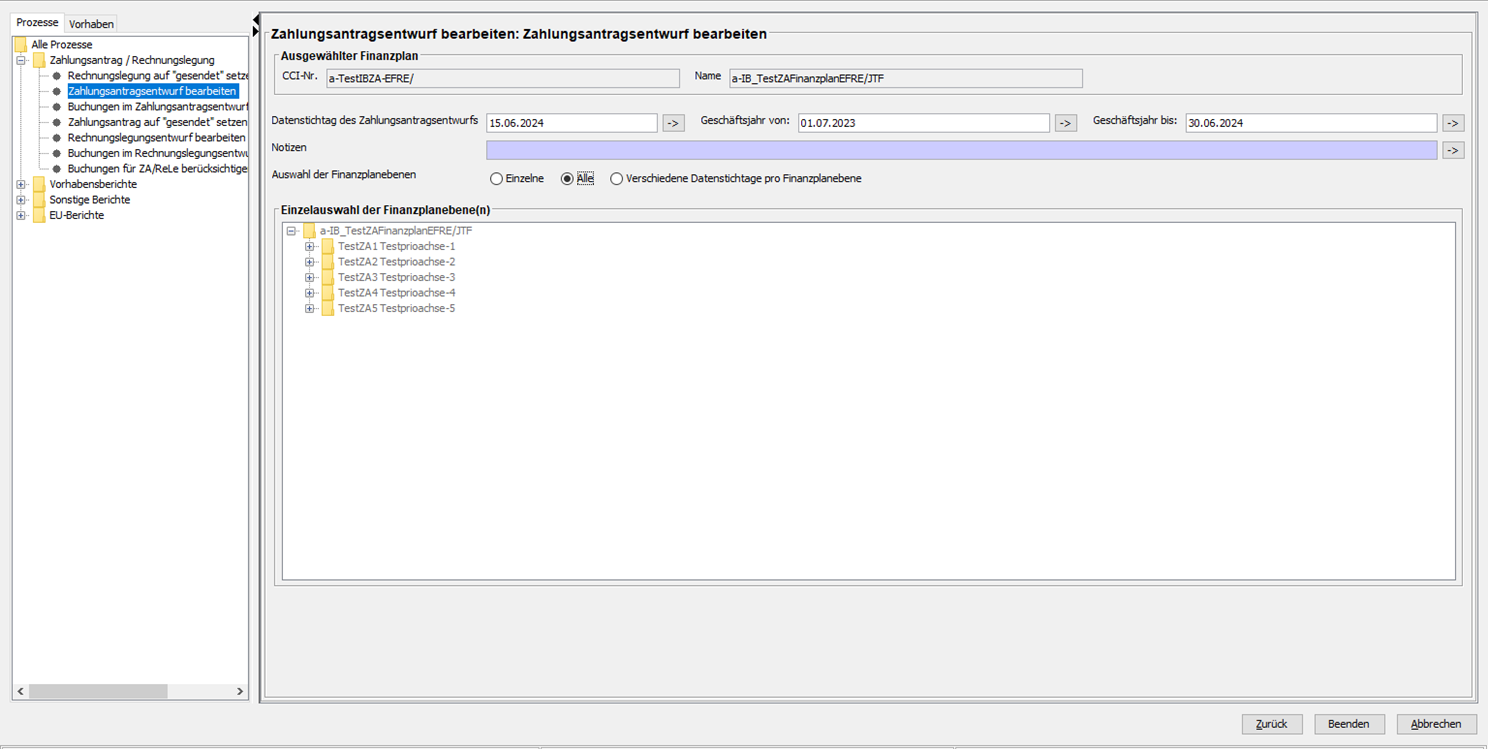The image size is (1488, 749).
Task: Click arrow button next to Datenstichtag field
Action: click(673, 123)
